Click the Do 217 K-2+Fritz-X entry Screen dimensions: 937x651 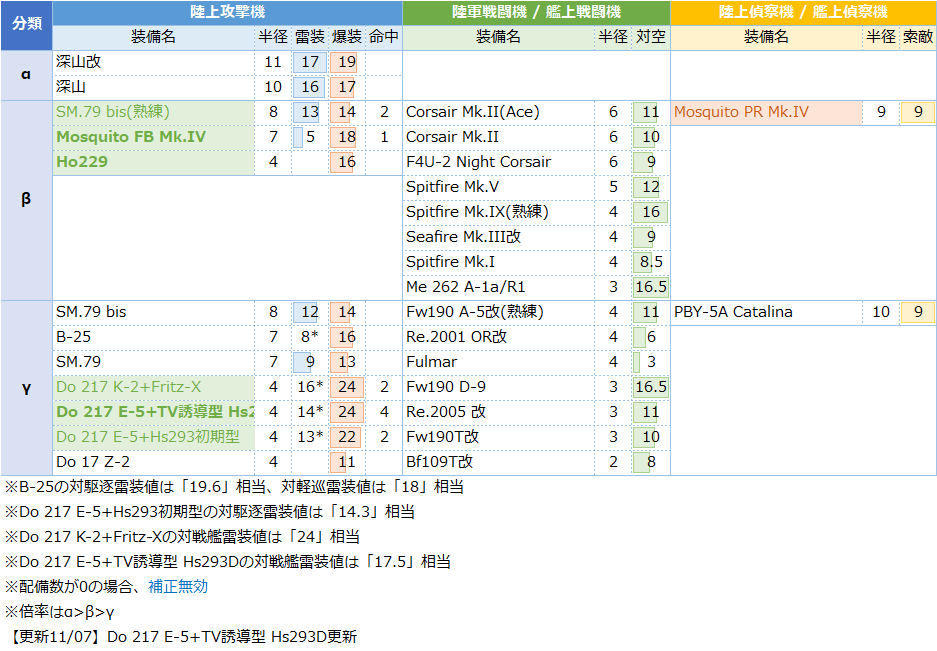[128, 387]
